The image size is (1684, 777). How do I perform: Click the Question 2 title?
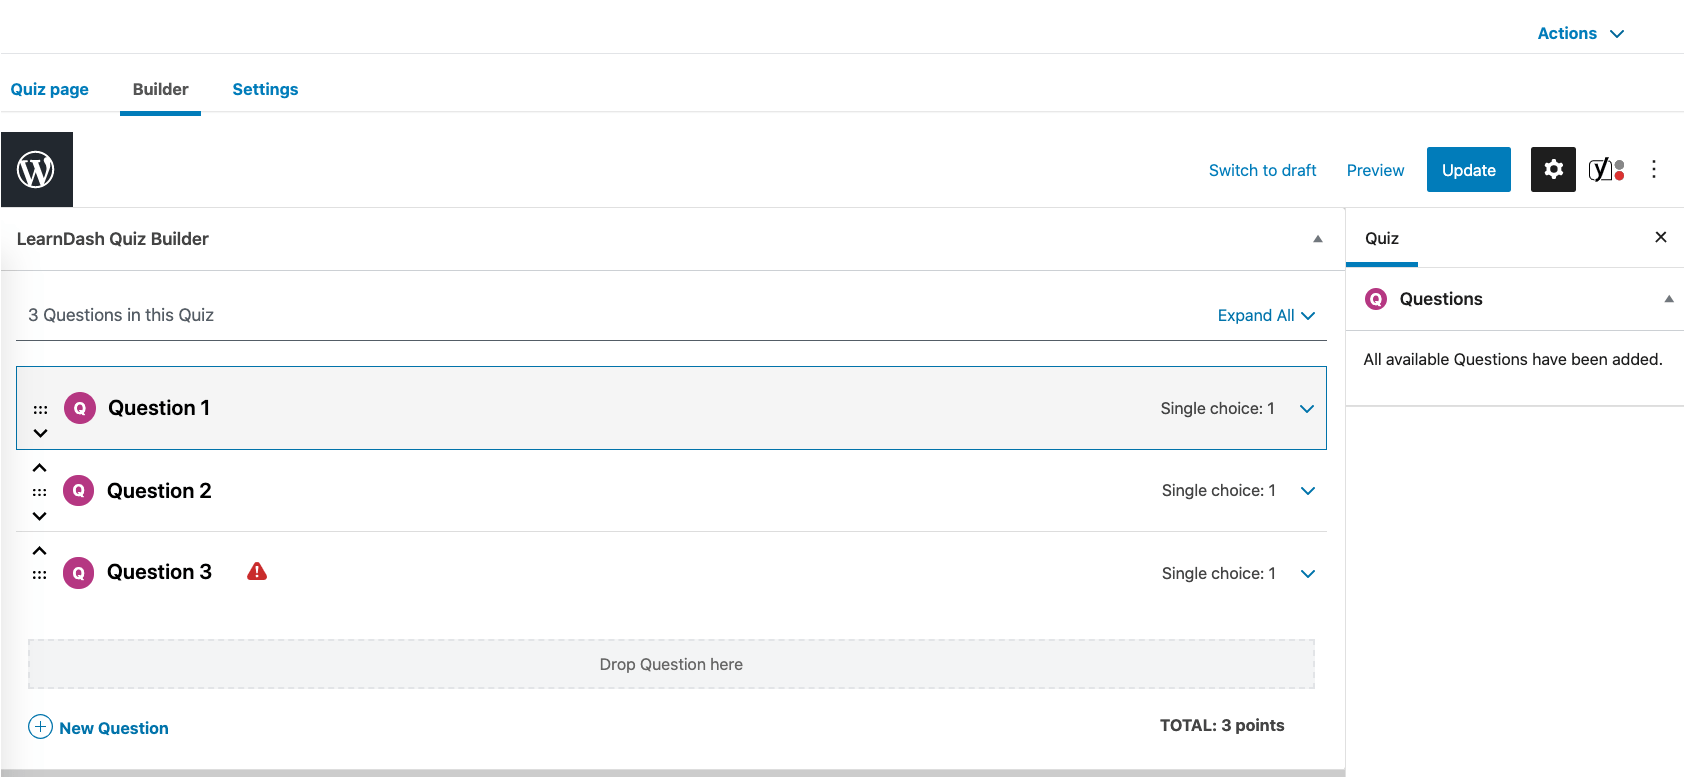click(159, 491)
